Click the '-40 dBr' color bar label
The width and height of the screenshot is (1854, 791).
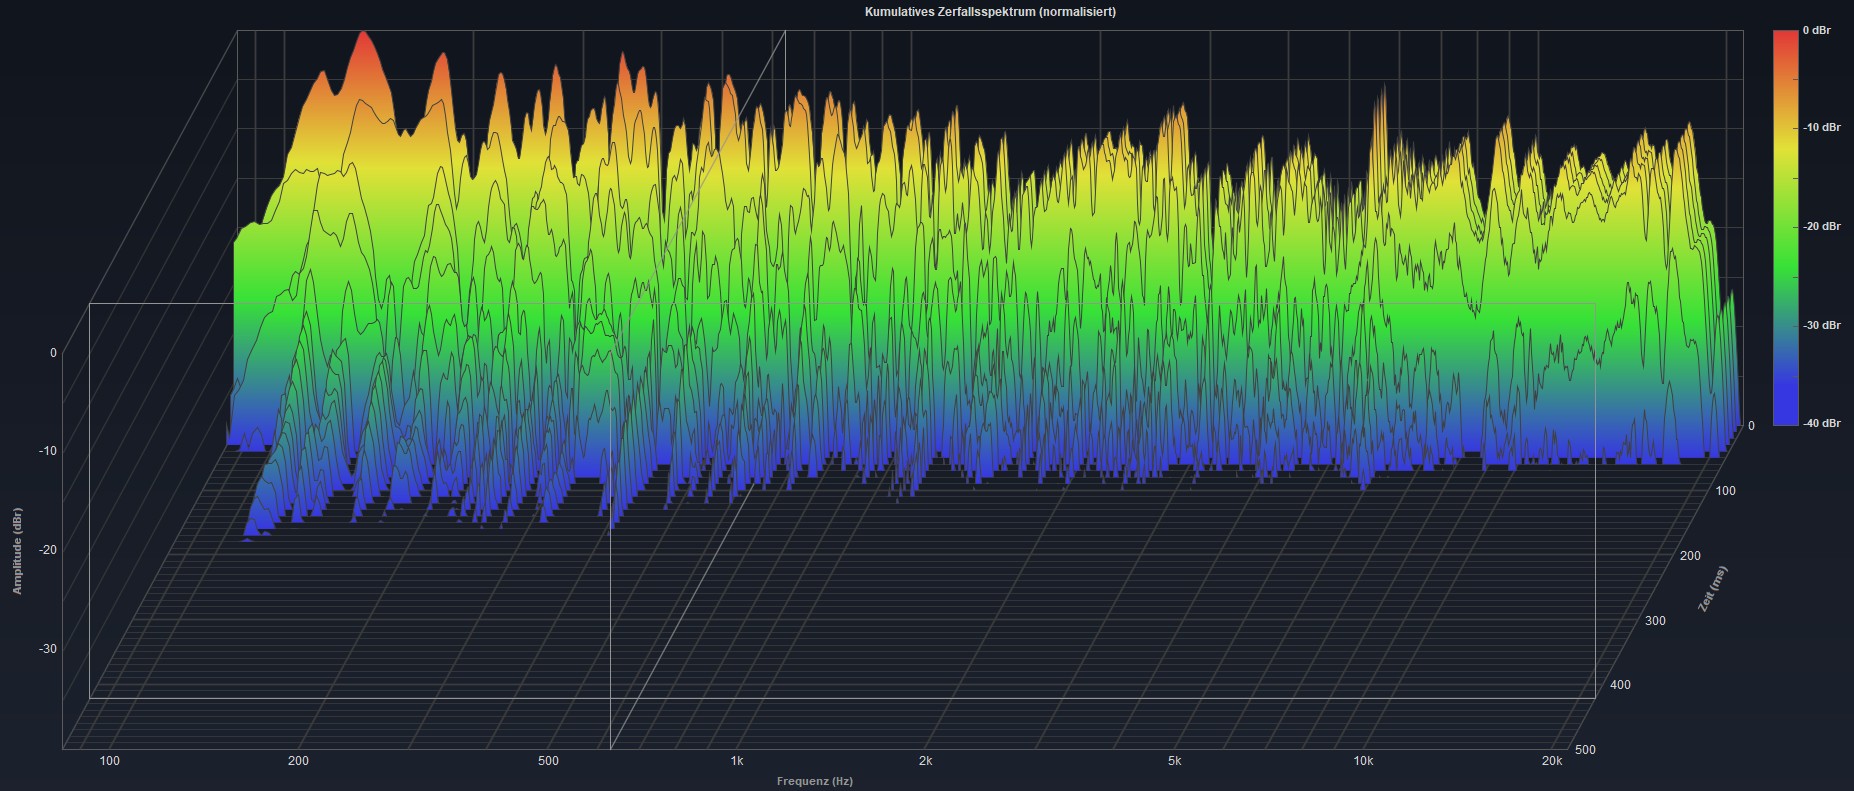[x=1821, y=424]
